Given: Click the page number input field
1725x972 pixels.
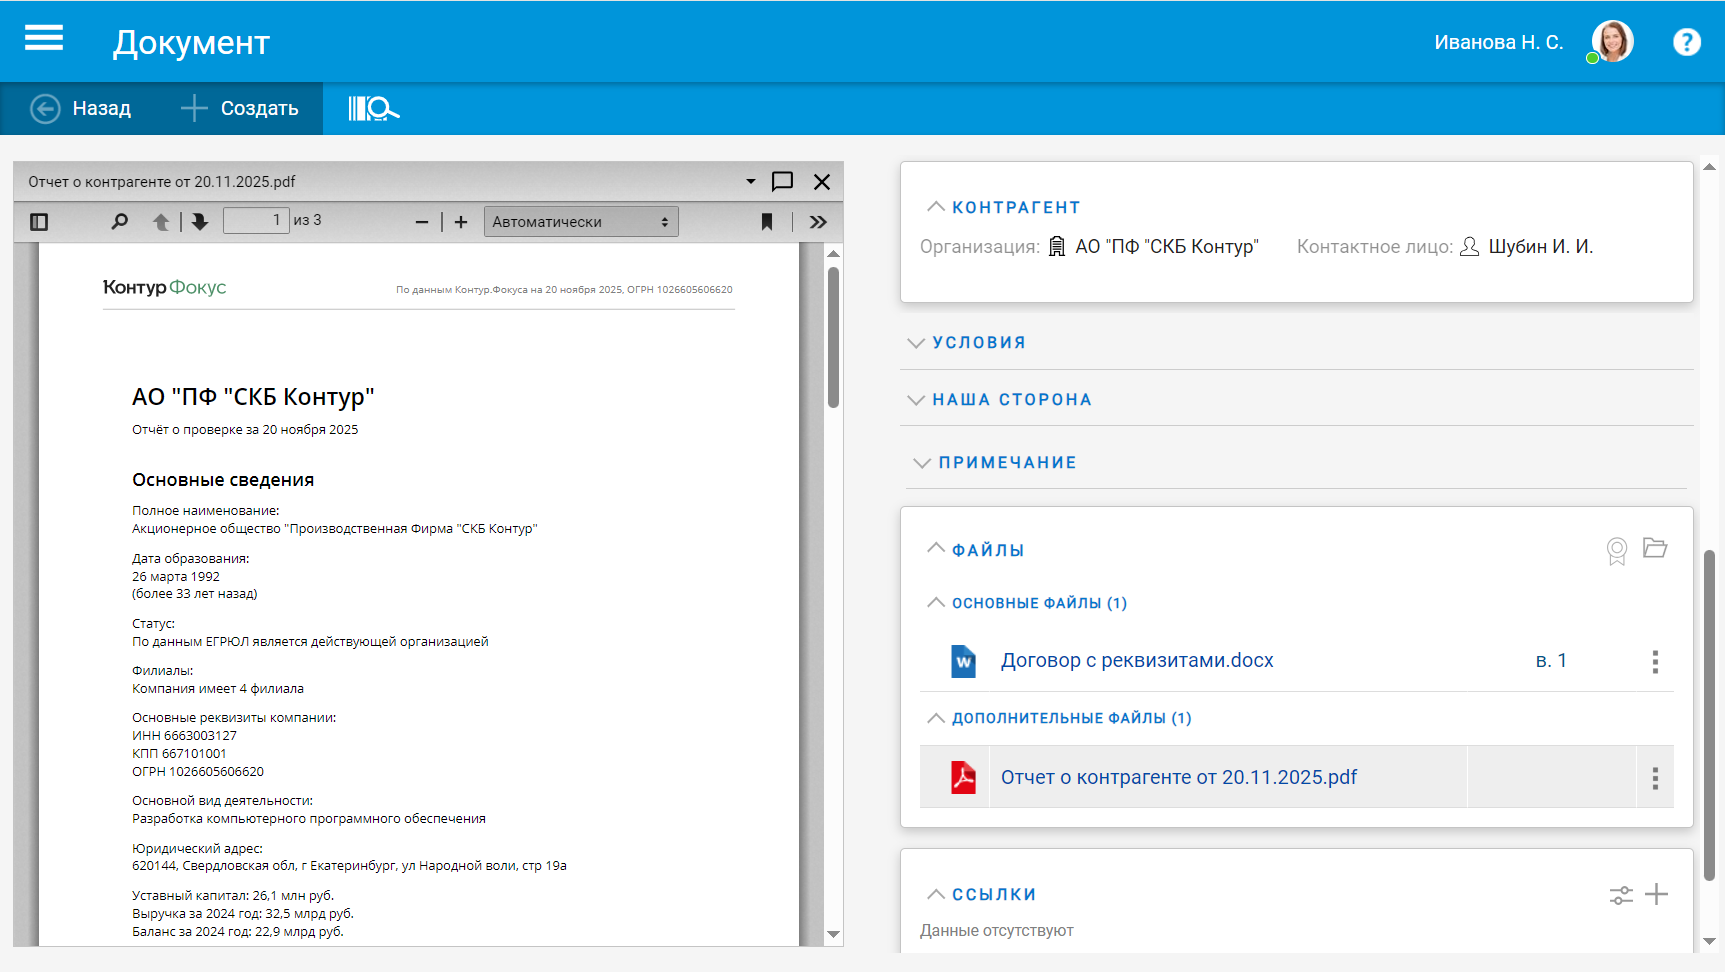Looking at the screenshot, I should pos(256,221).
